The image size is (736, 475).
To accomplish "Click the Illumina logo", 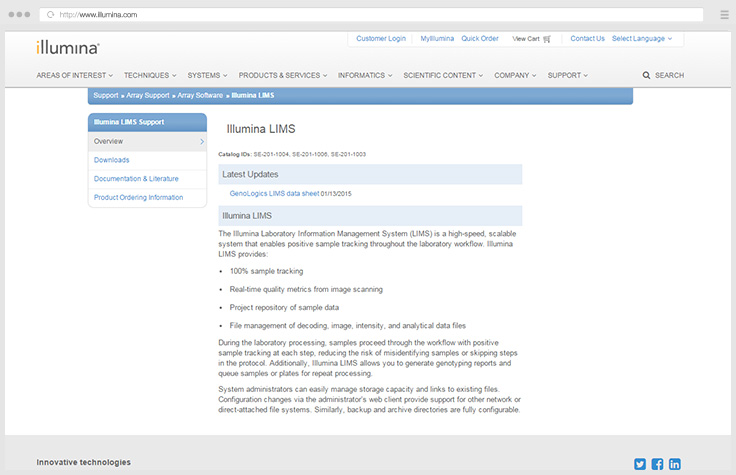I will coord(67,46).
